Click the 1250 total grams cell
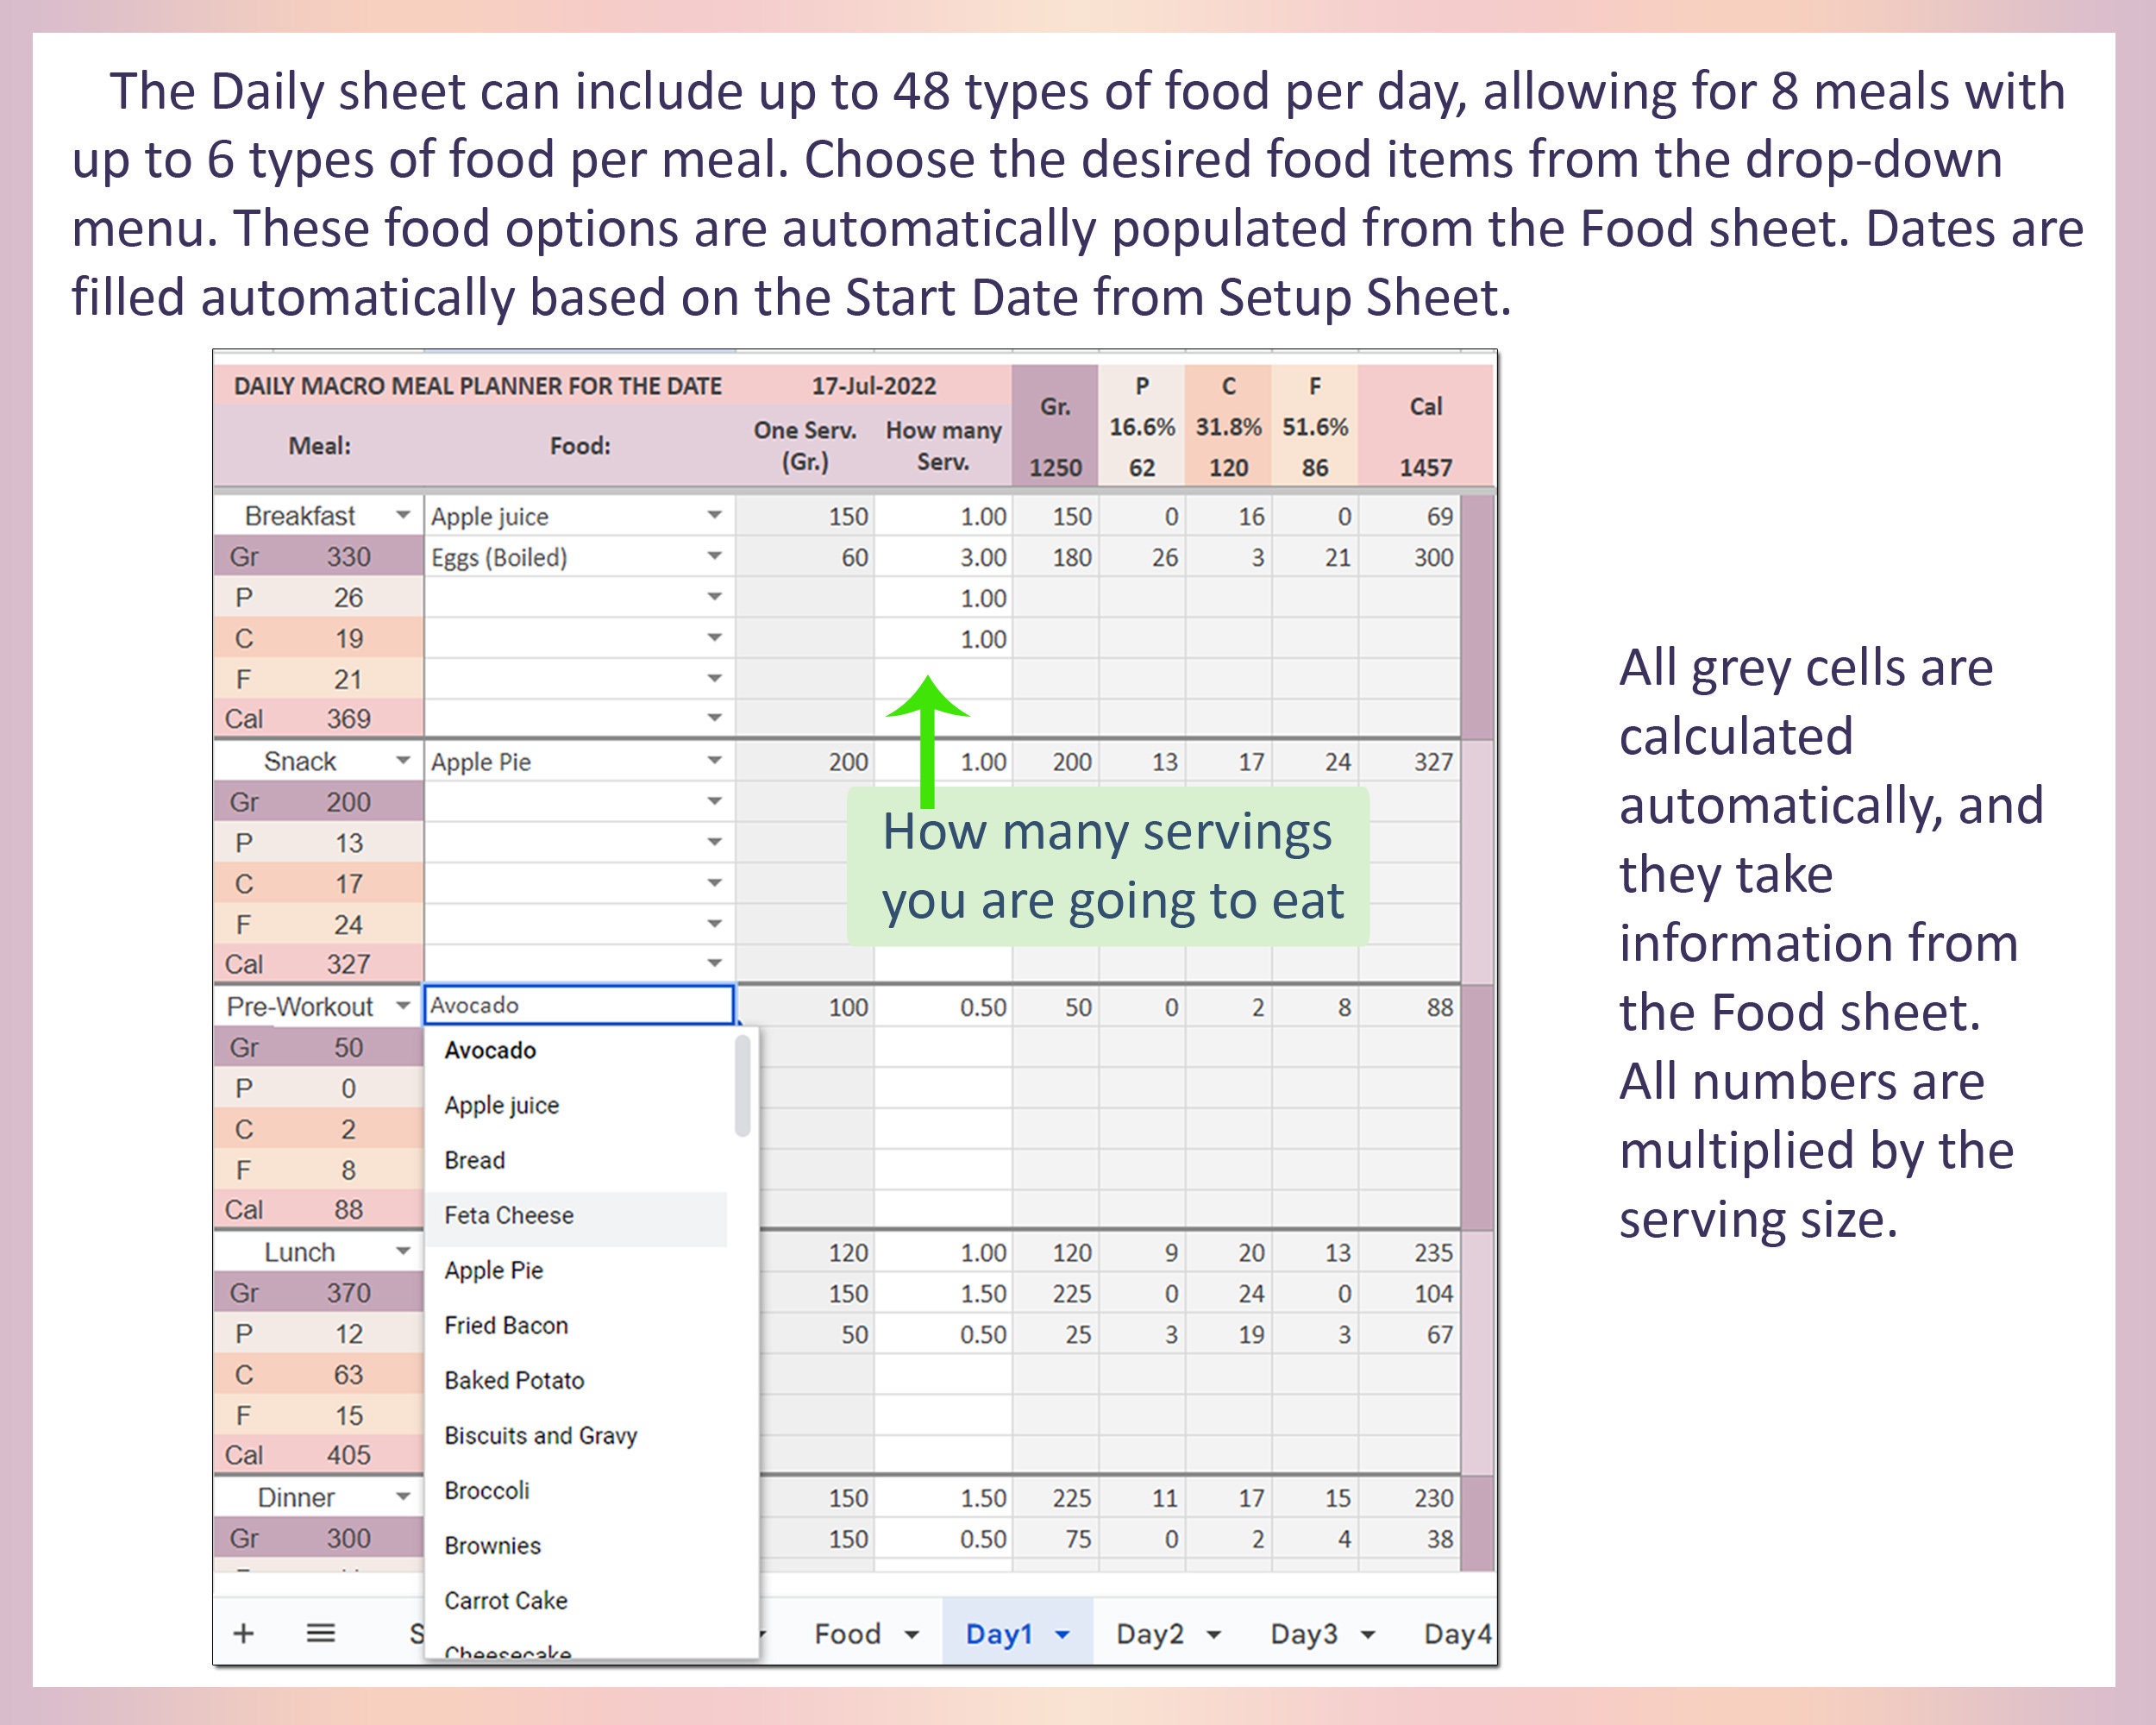2156x1725 pixels. coord(1055,467)
